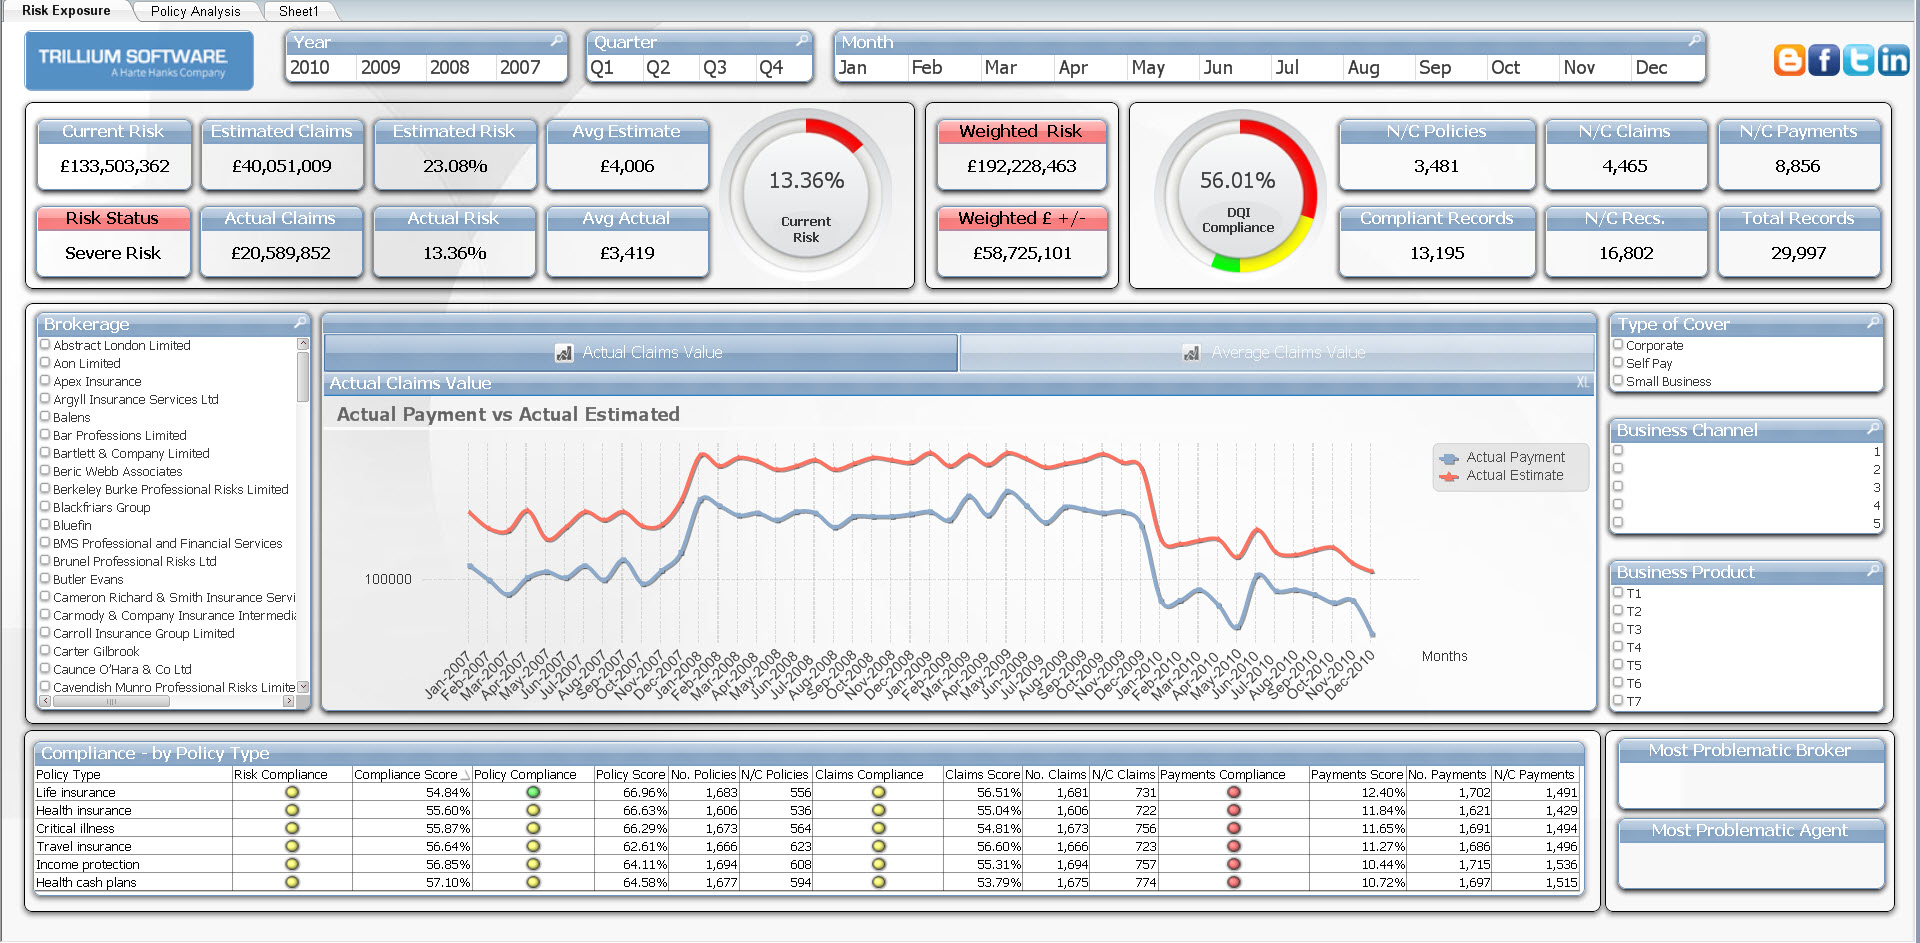The image size is (1920, 943).
Task: Click the Actual Payment legend marker
Action: [x=1448, y=458]
